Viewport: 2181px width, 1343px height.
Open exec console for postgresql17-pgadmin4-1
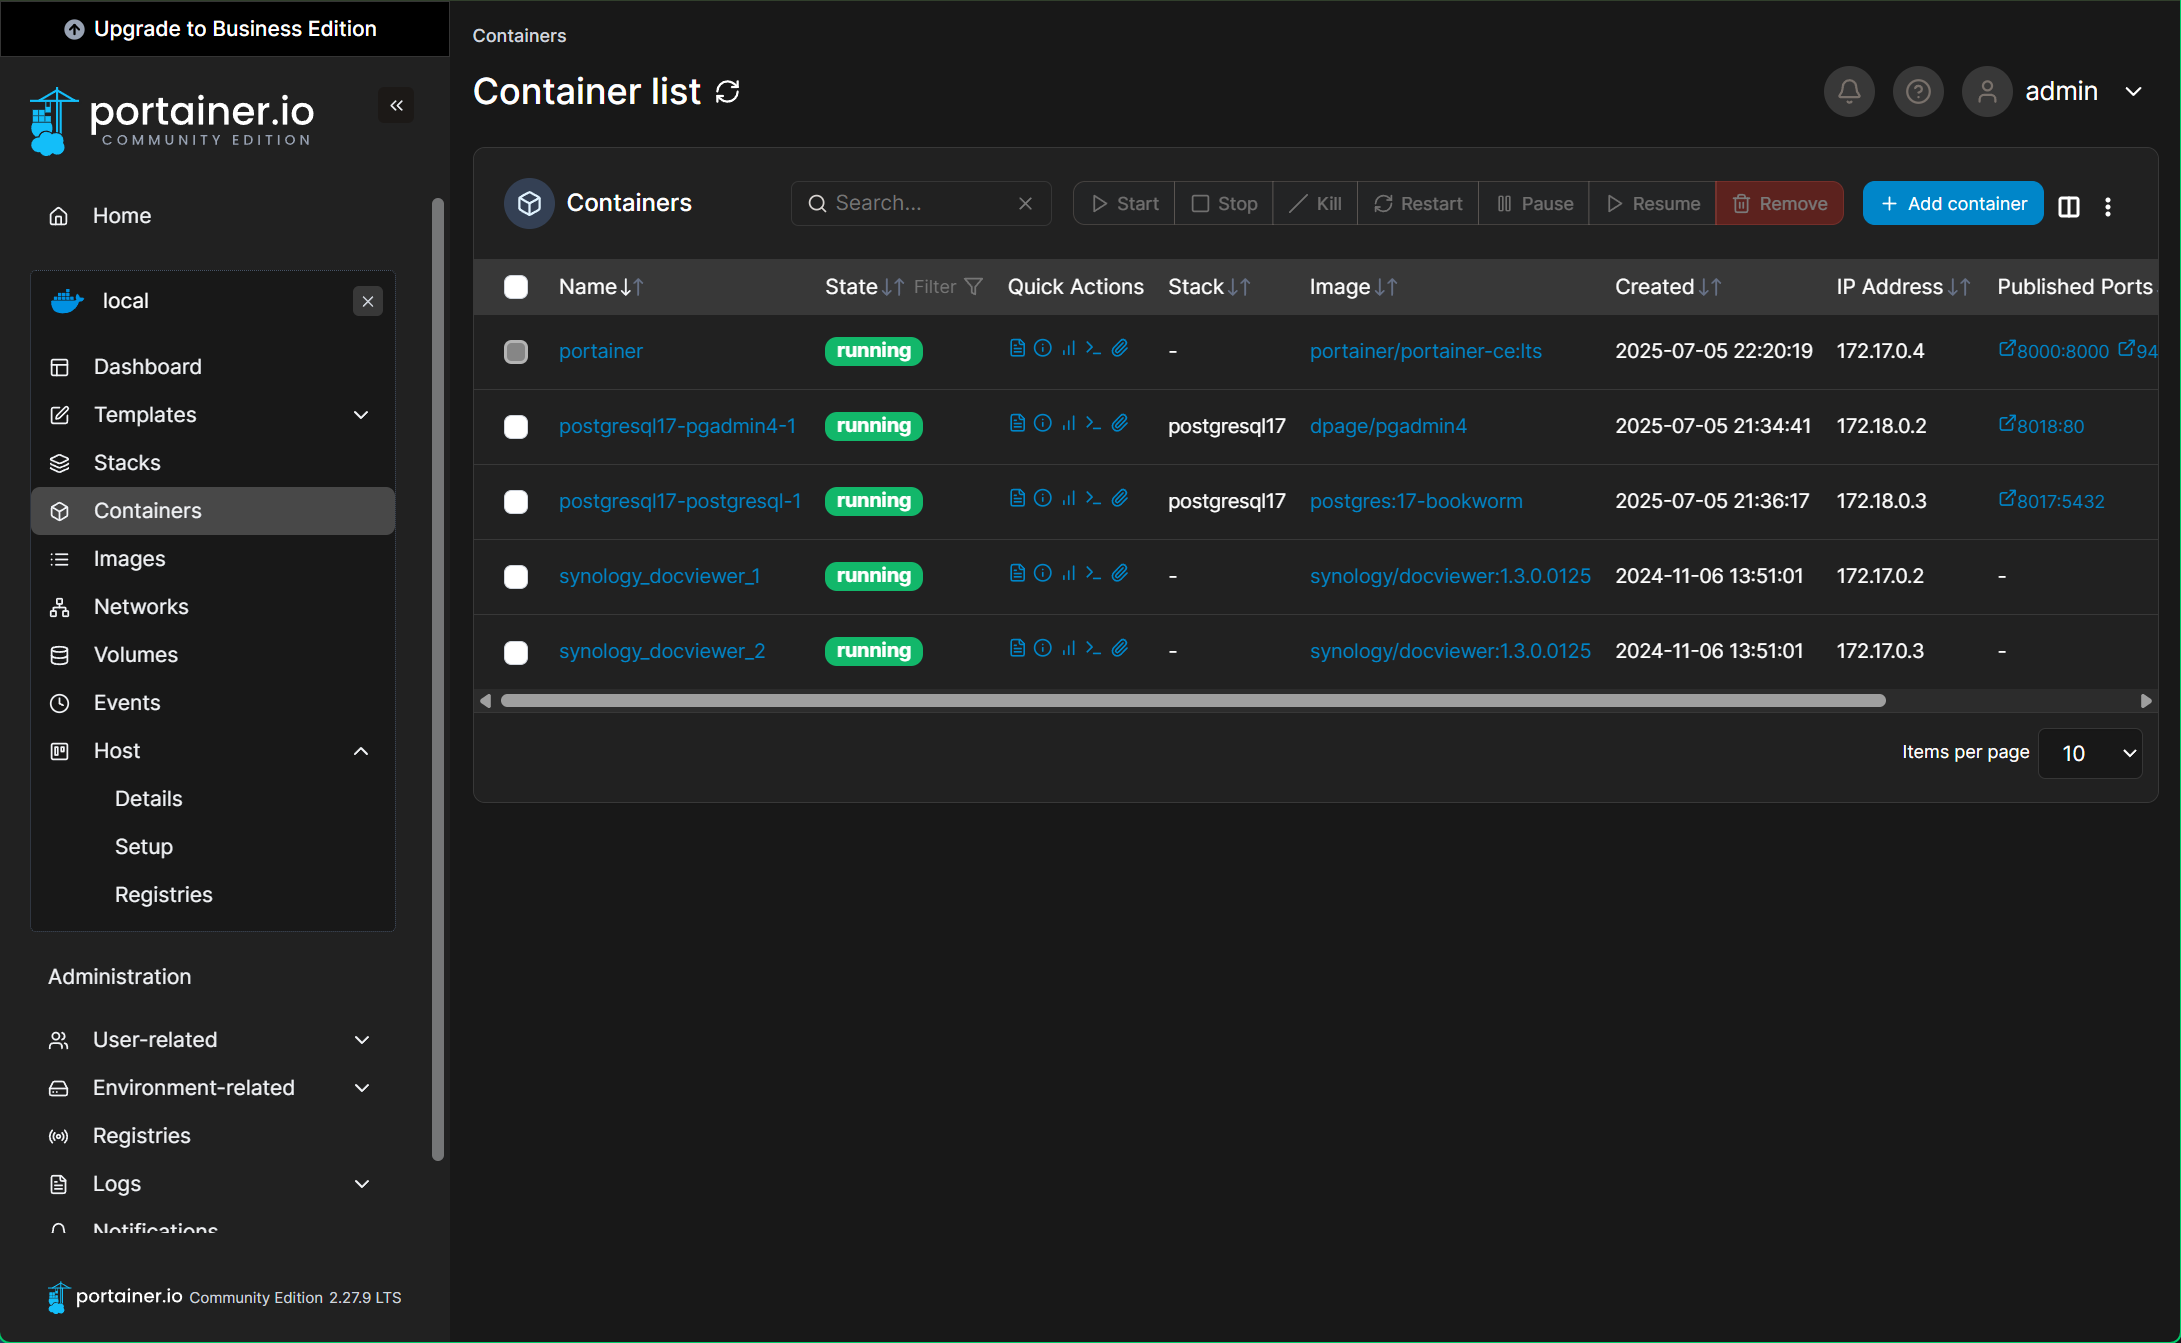1093,423
